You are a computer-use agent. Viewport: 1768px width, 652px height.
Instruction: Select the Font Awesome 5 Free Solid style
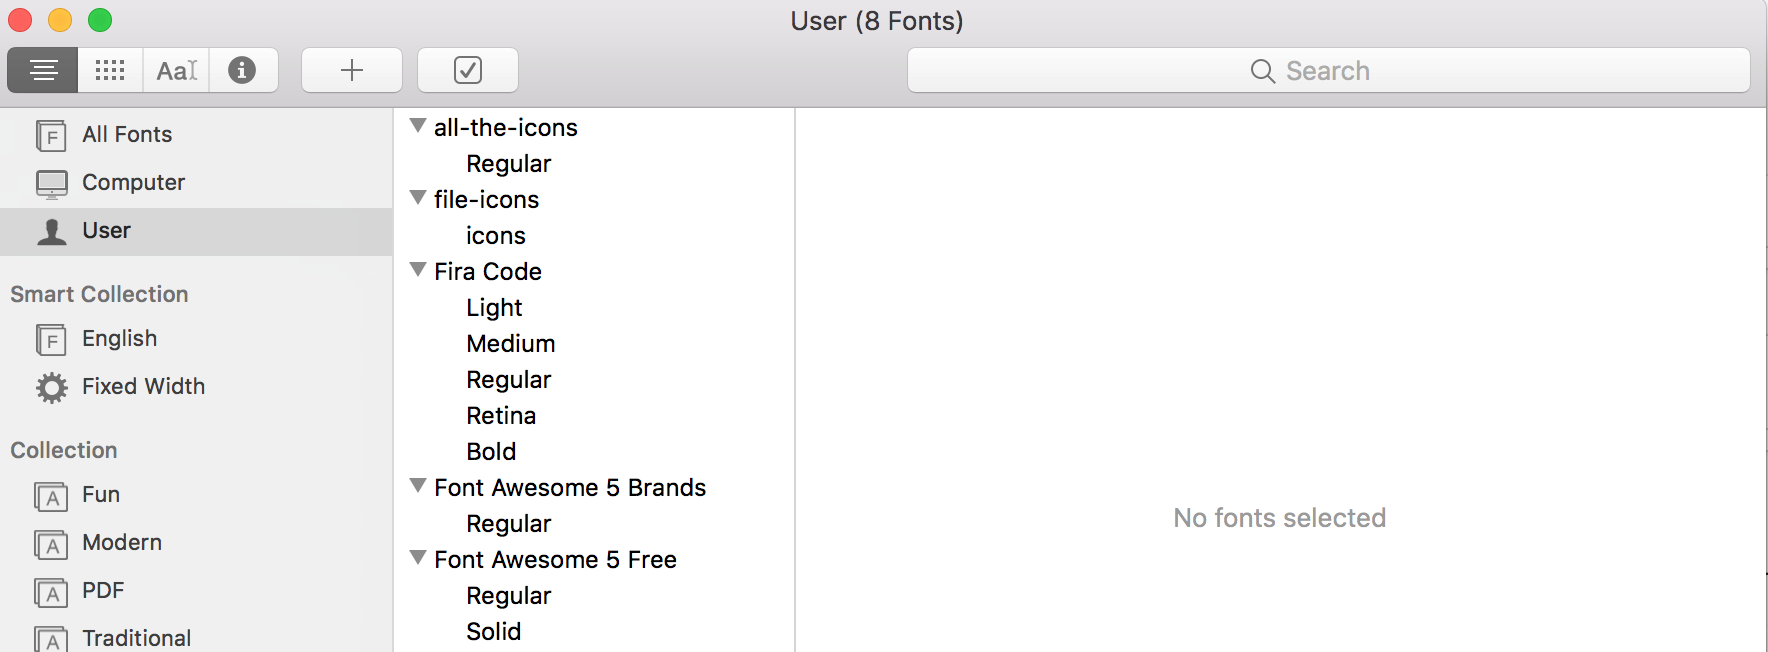pos(493,631)
